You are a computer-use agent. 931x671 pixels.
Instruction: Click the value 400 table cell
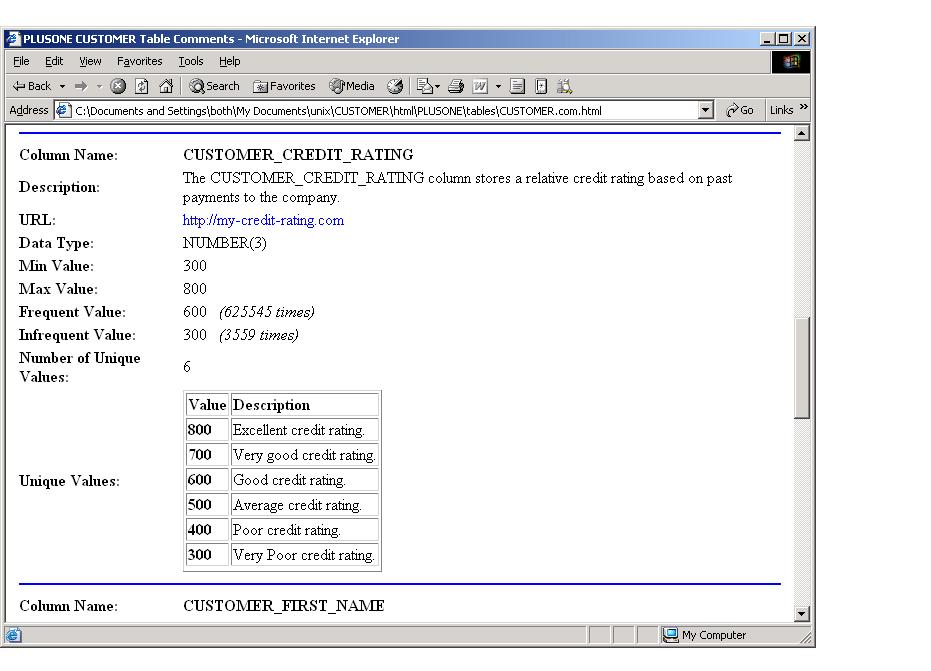[207, 530]
